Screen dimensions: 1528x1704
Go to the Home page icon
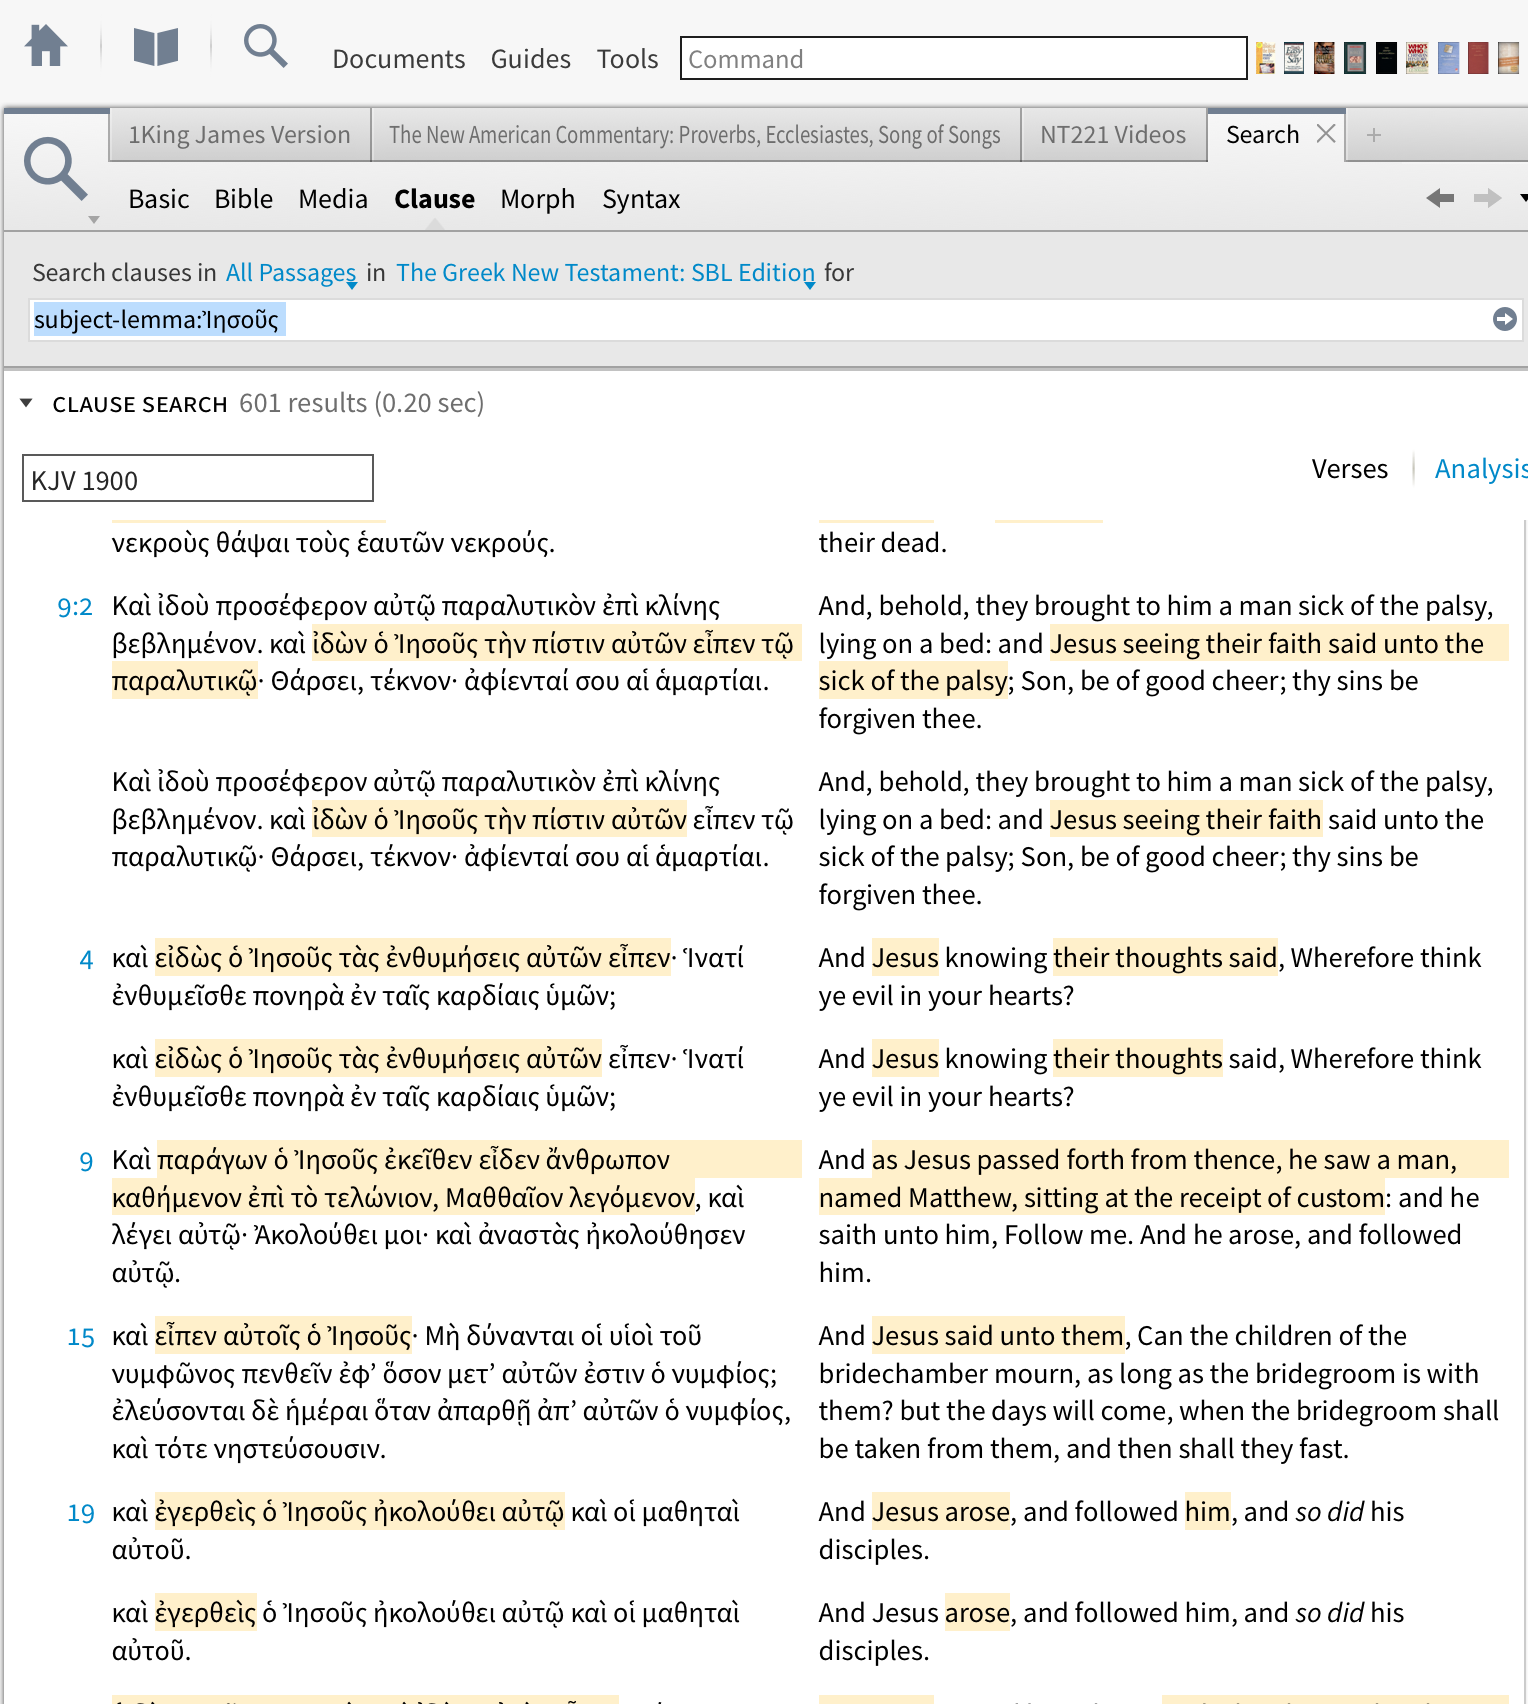pos(46,46)
